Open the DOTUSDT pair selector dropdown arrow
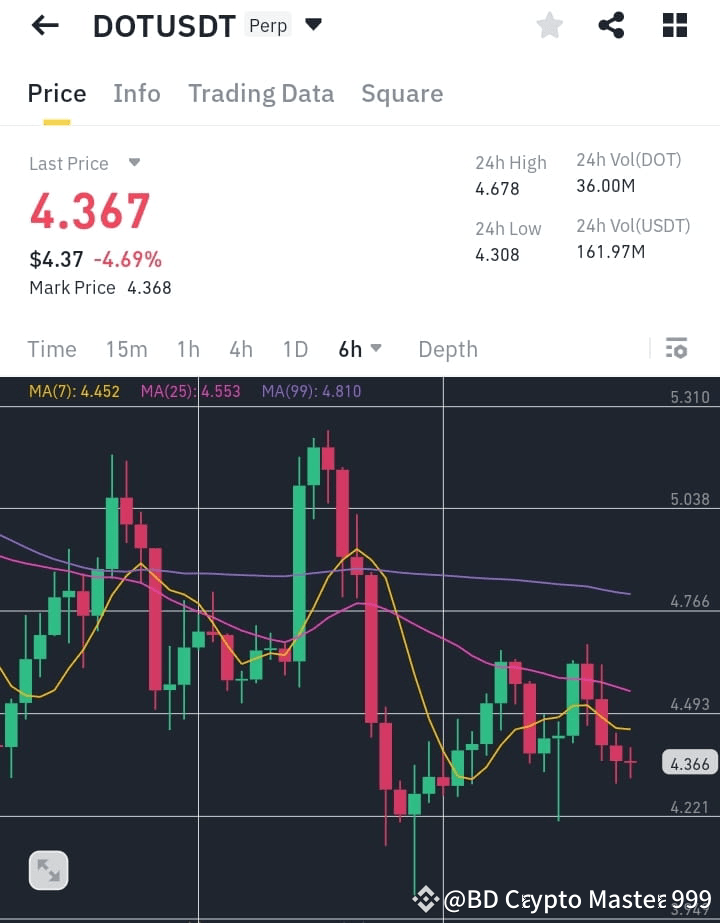Viewport: 720px width, 923px height. (x=313, y=24)
